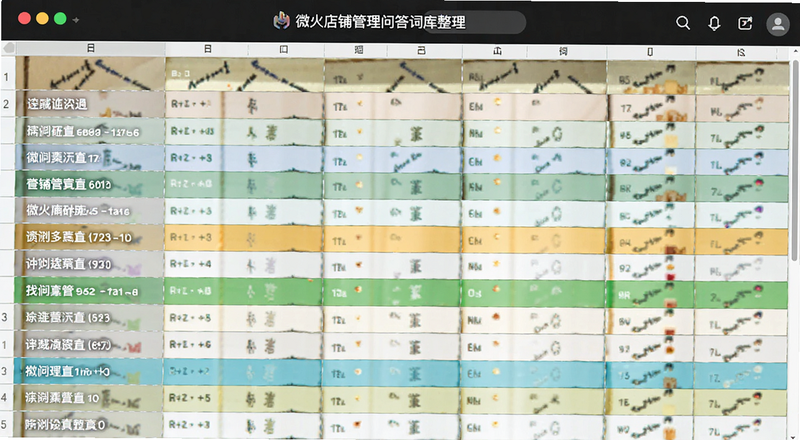Click first-column cell containing 962 in bright green row
The image size is (800, 440).
pos(90,291)
